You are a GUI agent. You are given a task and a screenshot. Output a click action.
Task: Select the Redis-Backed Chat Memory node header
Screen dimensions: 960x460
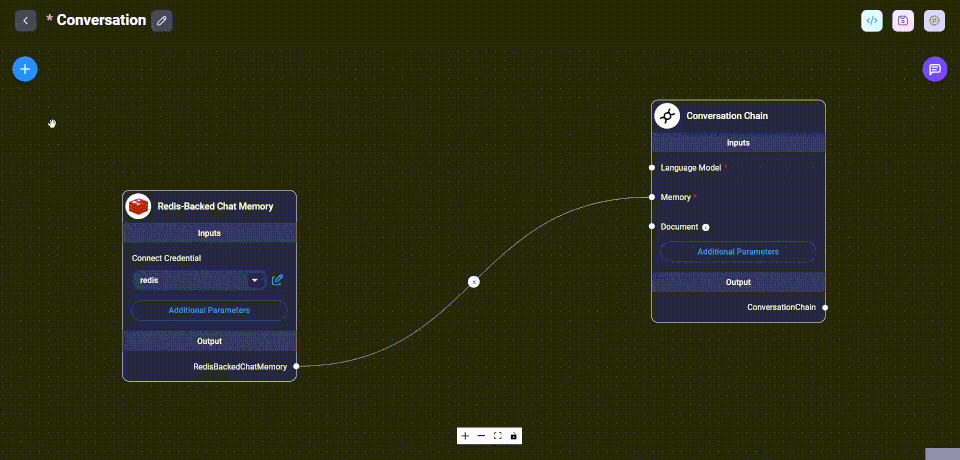tap(214, 206)
